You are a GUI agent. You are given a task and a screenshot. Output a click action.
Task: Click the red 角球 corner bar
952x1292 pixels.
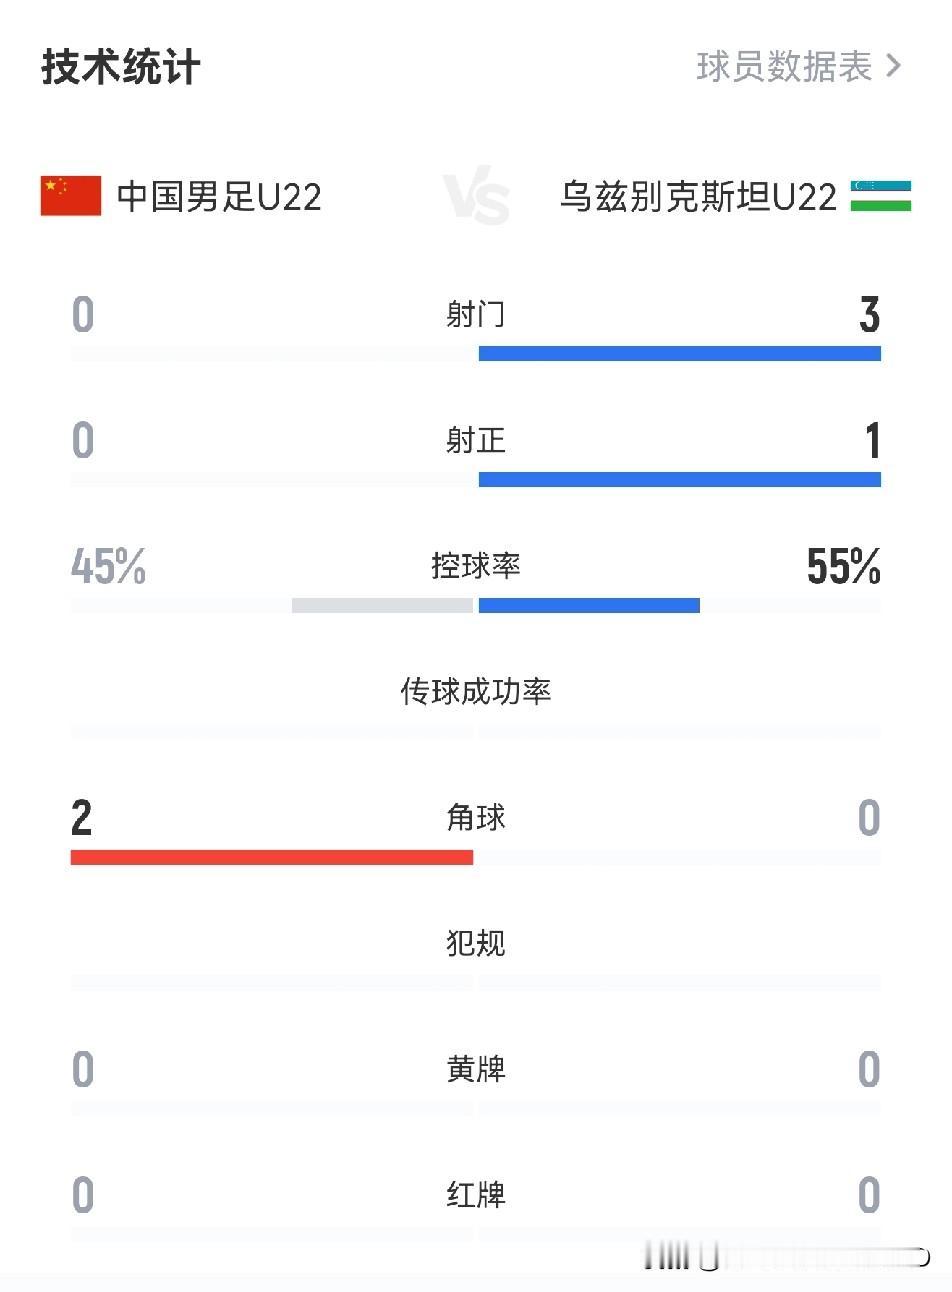(x=272, y=857)
